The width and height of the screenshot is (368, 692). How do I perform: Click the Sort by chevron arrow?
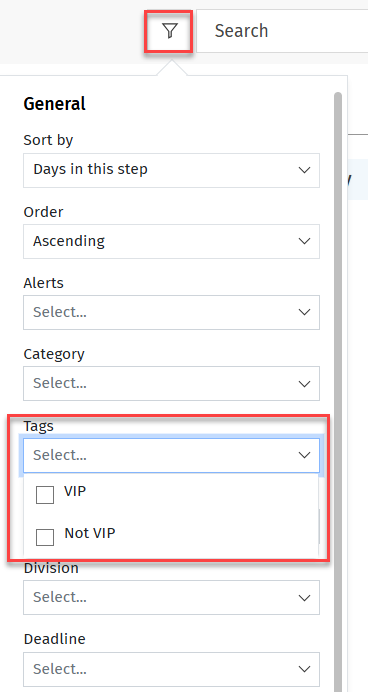(x=304, y=170)
